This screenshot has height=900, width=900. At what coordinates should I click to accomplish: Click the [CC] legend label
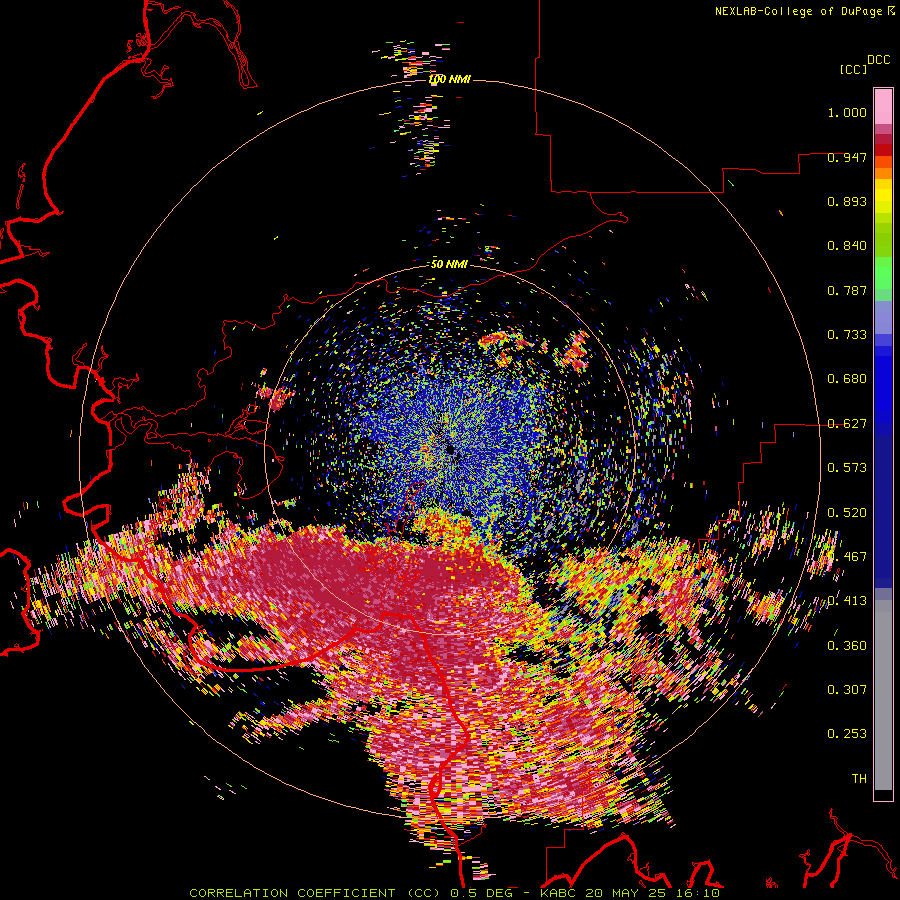pos(853,69)
